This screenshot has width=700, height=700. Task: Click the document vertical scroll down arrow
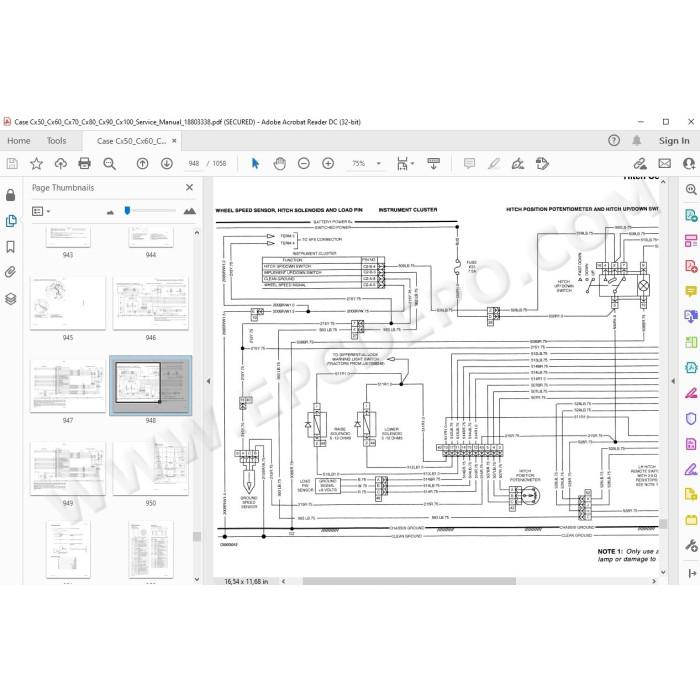663,572
